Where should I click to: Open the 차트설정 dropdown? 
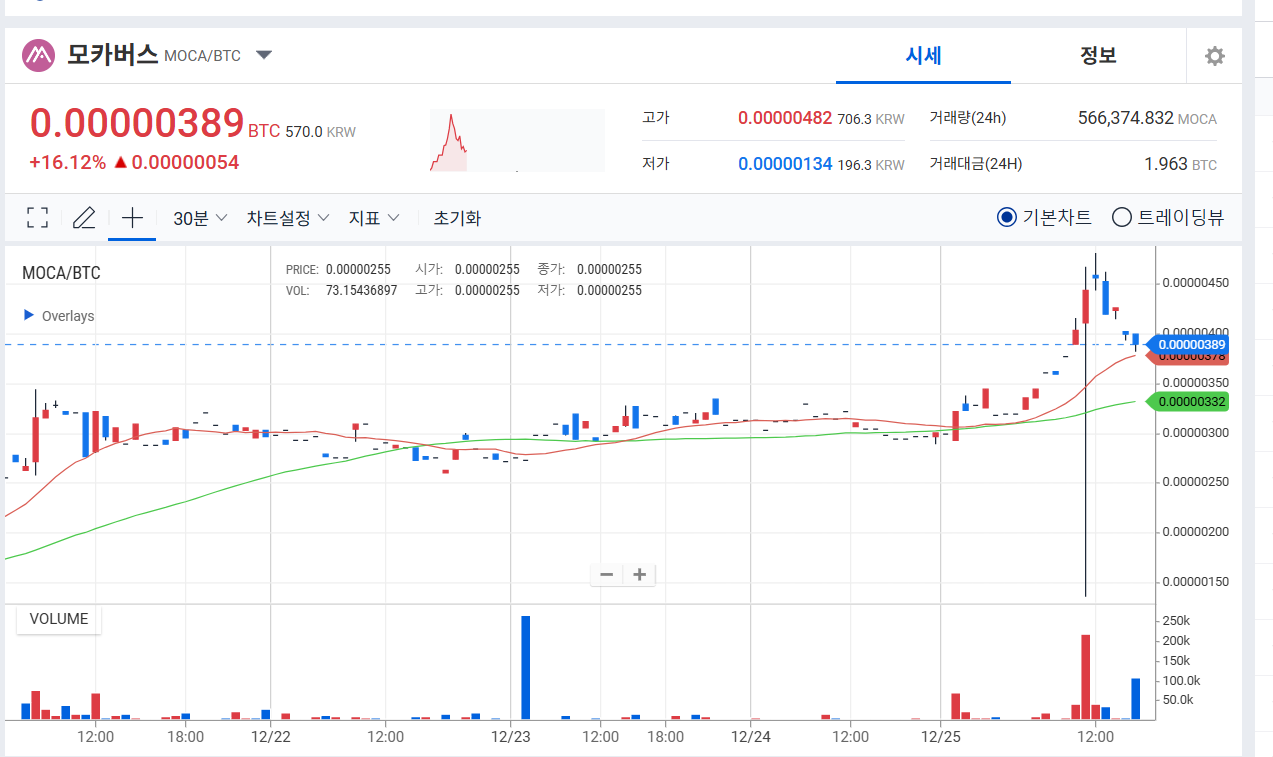[288, 218]
